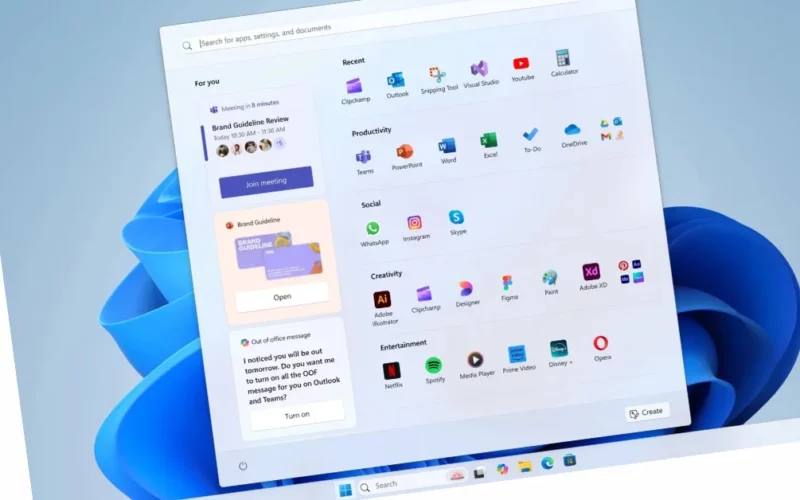Click the Out of office message label
Viewport: 800px width, 500px height.
281,338
